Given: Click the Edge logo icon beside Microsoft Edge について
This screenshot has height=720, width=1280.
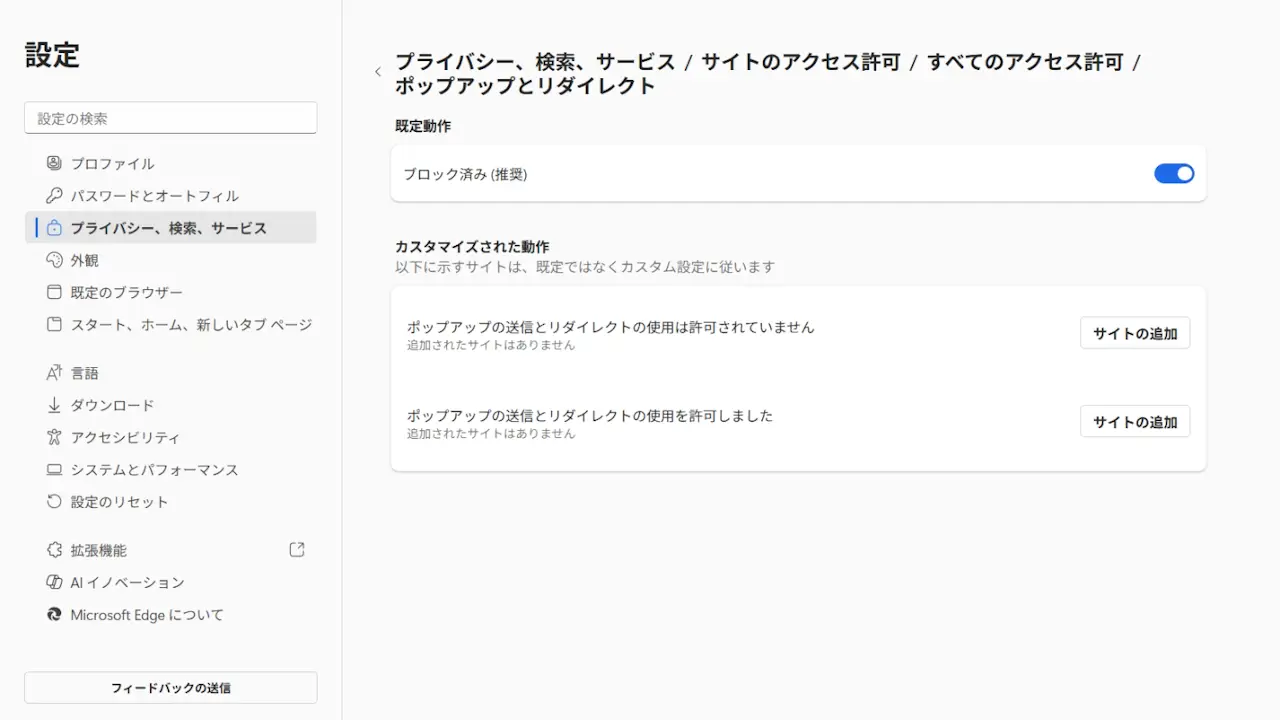Looking at the screenshot, I should pyautogui.click(x=54, y=615).
